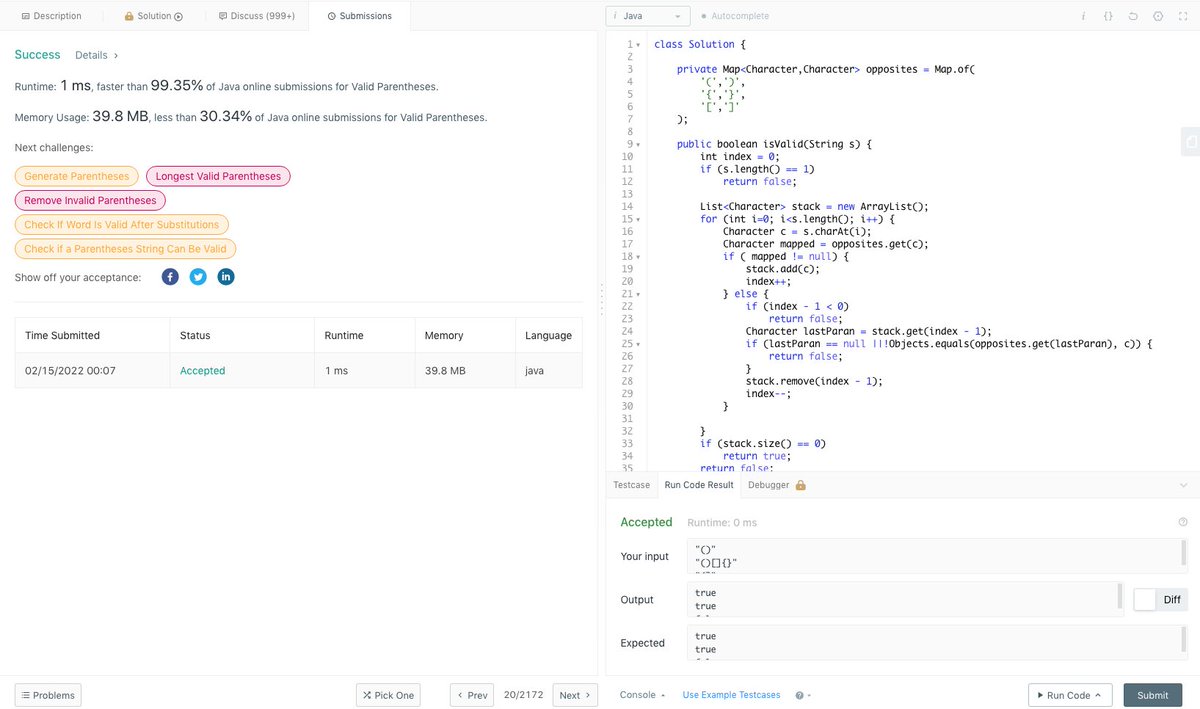Click the Output result box

tap(905, 599)
